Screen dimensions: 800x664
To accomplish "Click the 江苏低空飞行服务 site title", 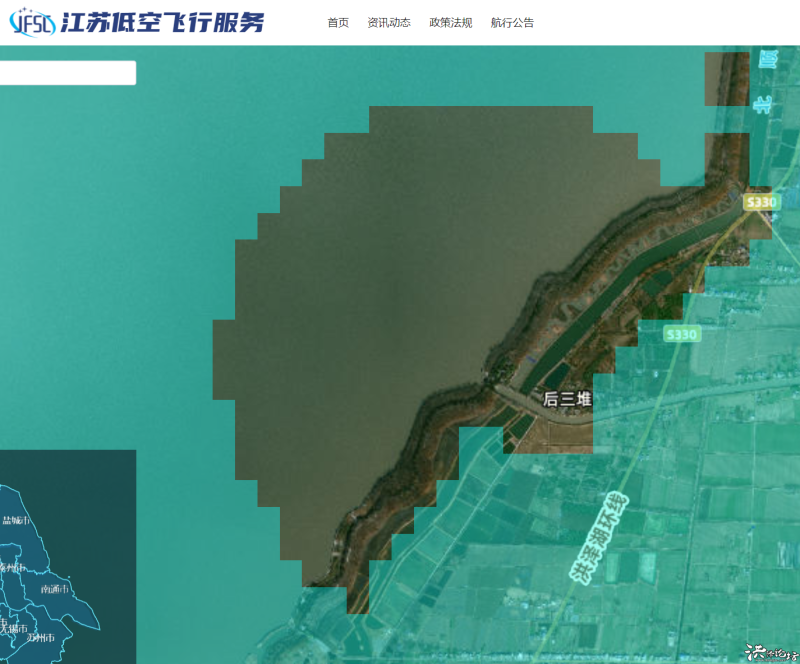I will [x=162, y=23].
